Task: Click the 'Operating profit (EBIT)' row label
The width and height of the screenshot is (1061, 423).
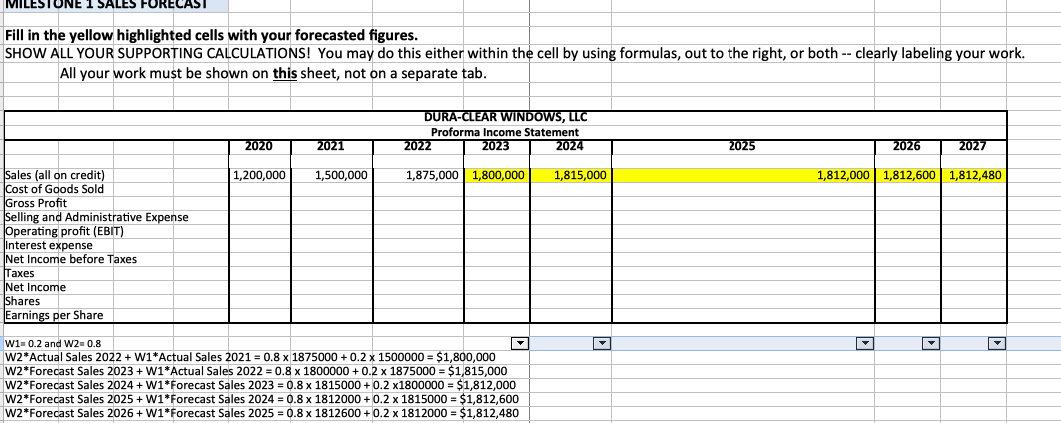Action: pyautogui.click(x=64, y=231)
